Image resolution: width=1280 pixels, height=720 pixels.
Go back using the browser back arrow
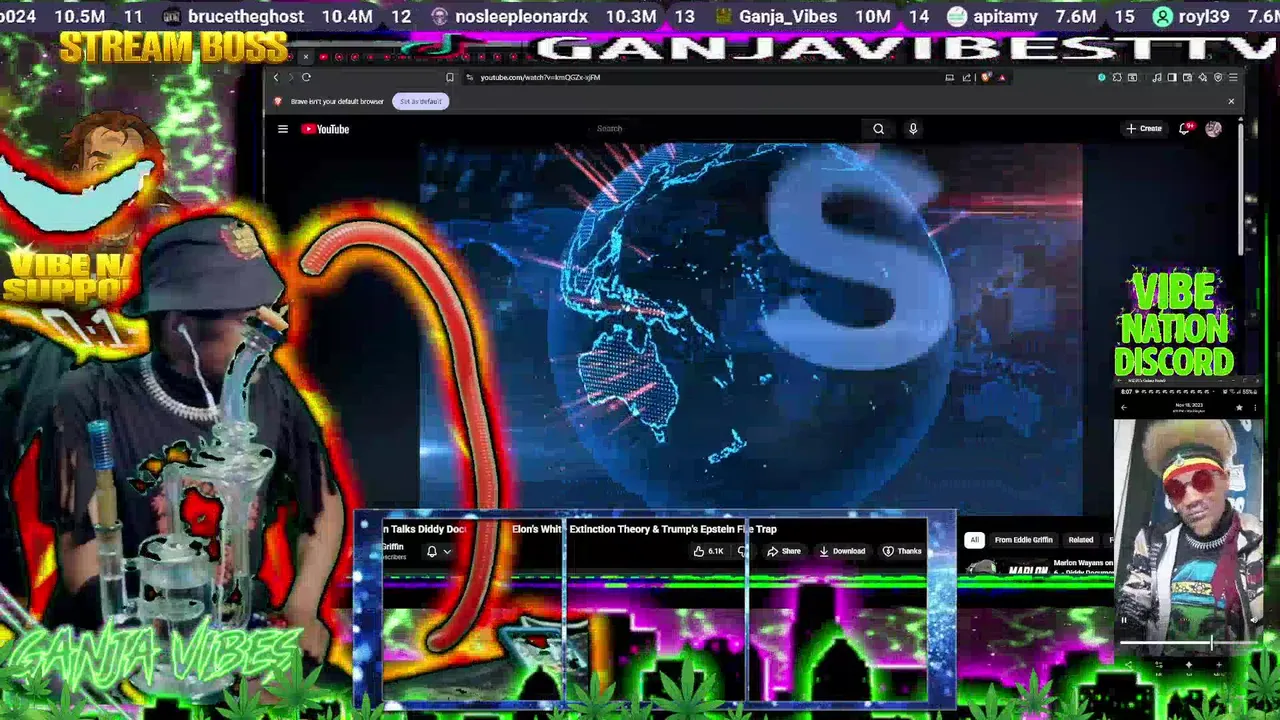(x=276, y=77)
